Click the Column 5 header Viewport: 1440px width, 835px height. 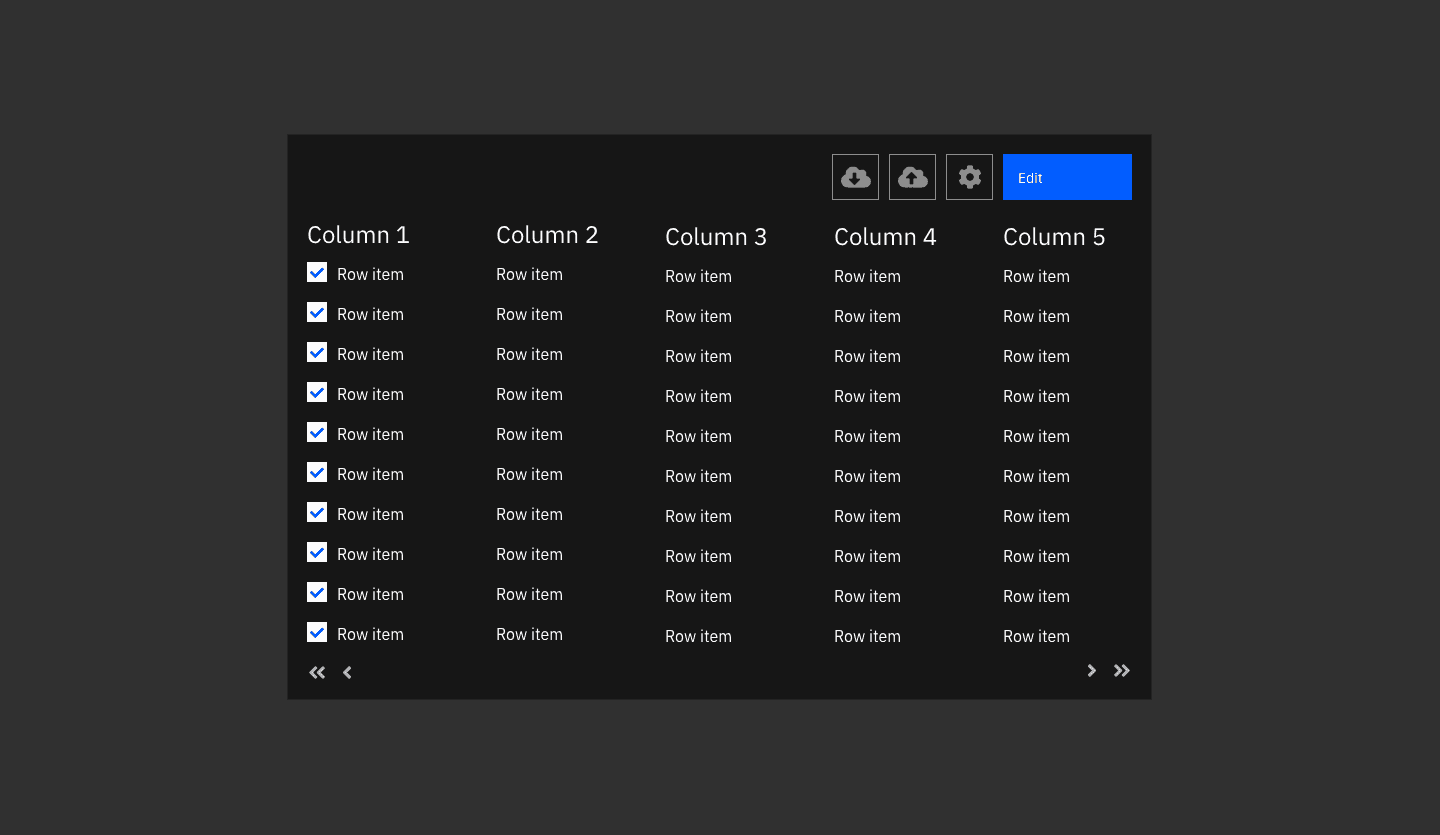coord(1054,237)
